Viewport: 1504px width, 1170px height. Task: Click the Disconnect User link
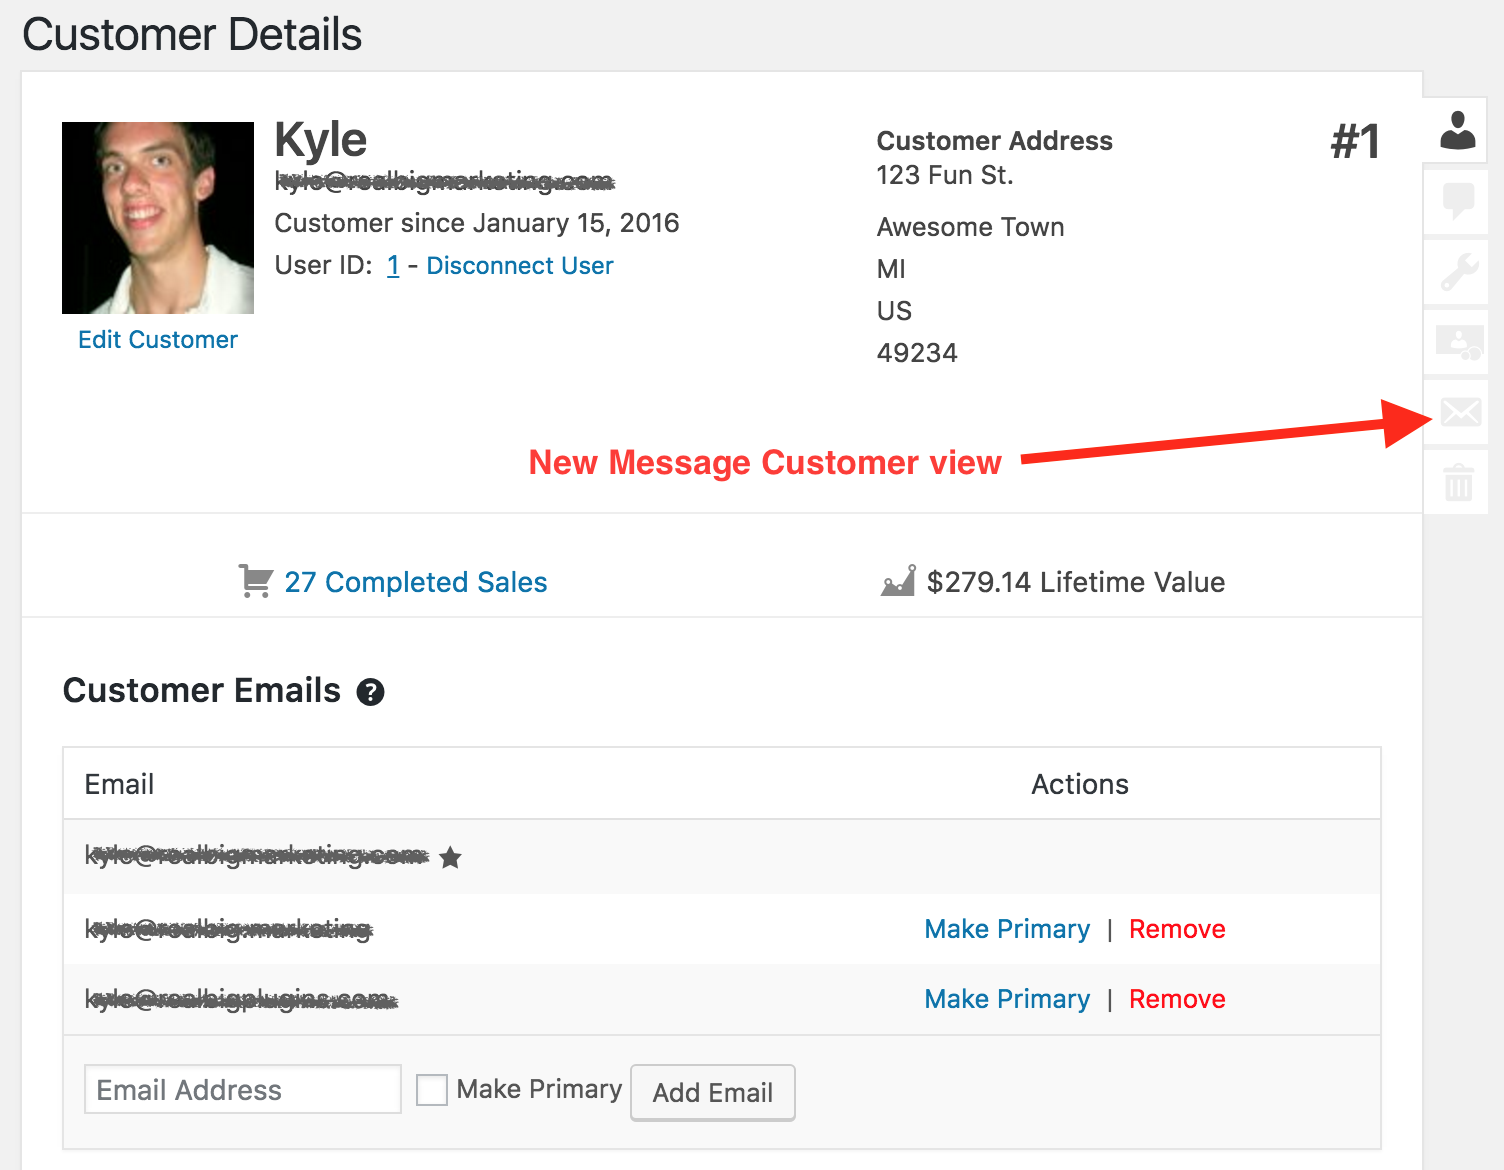click(519, 266)
